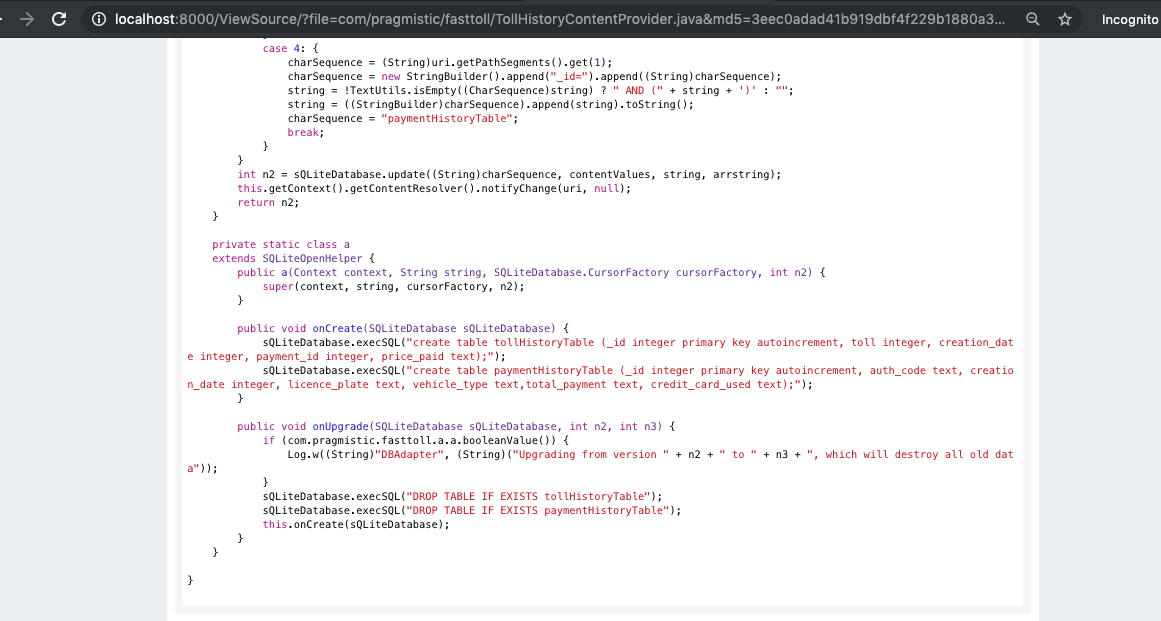The height and width of the screenshot is (621, 1161).
Task: Click the browser forward arrow
Action: 26,19
